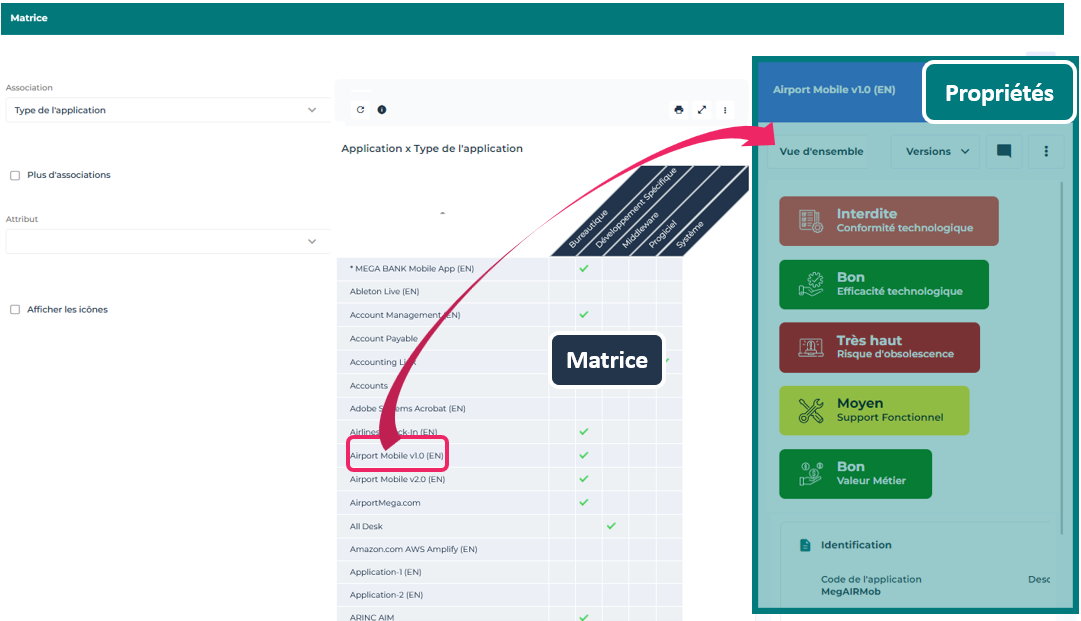The width and height of the screenshot is (1081, 621).
Task: Click the Identification document icon
Action: point(805,545)
